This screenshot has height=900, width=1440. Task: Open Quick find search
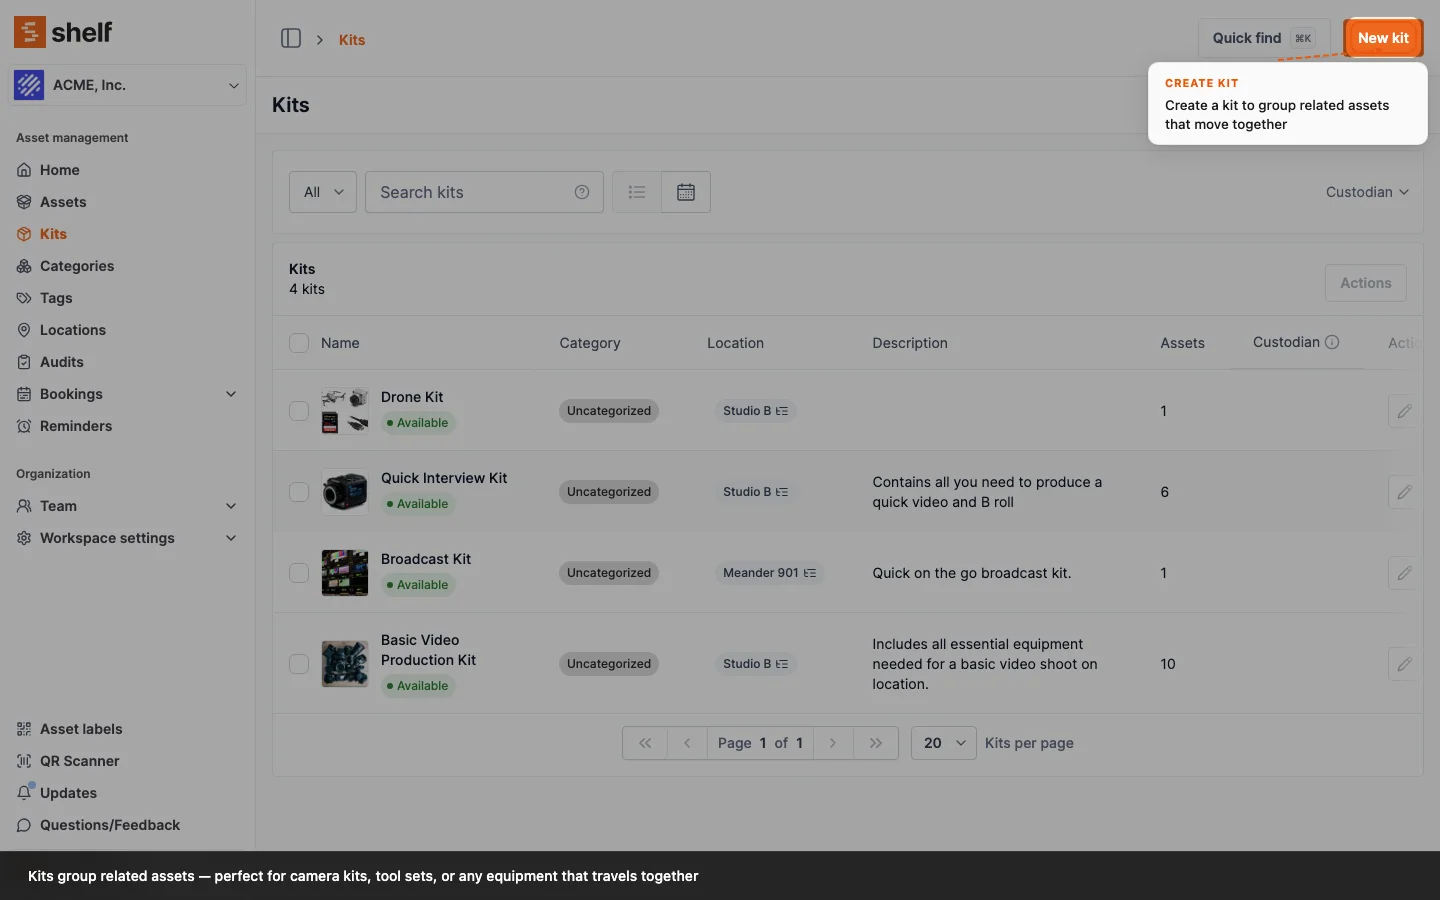tap(1263, 38)
